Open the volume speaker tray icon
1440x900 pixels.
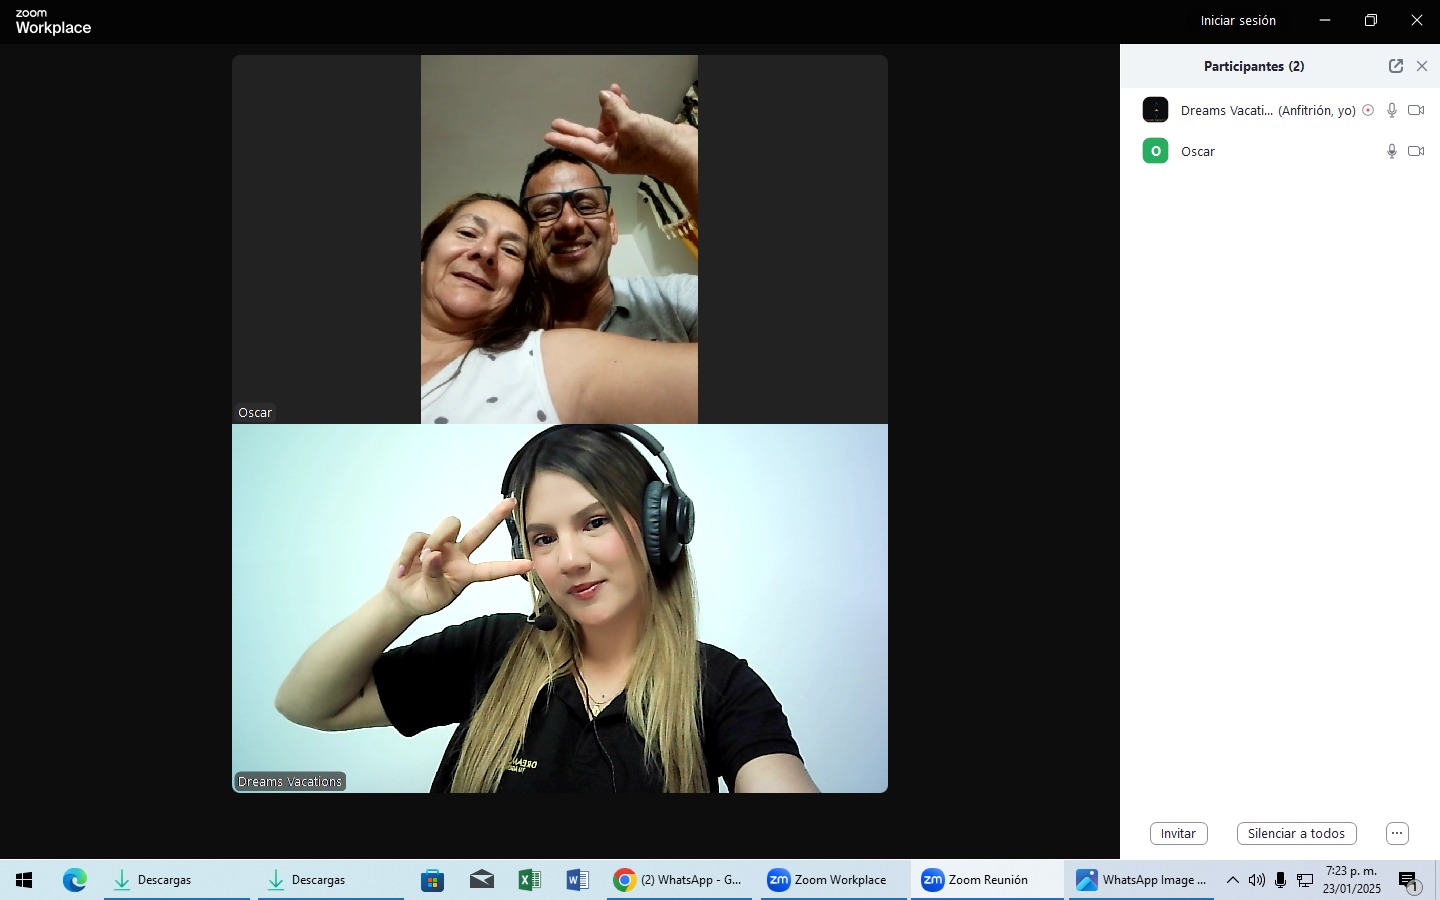pyautogui.click(x=1256, y=880)
